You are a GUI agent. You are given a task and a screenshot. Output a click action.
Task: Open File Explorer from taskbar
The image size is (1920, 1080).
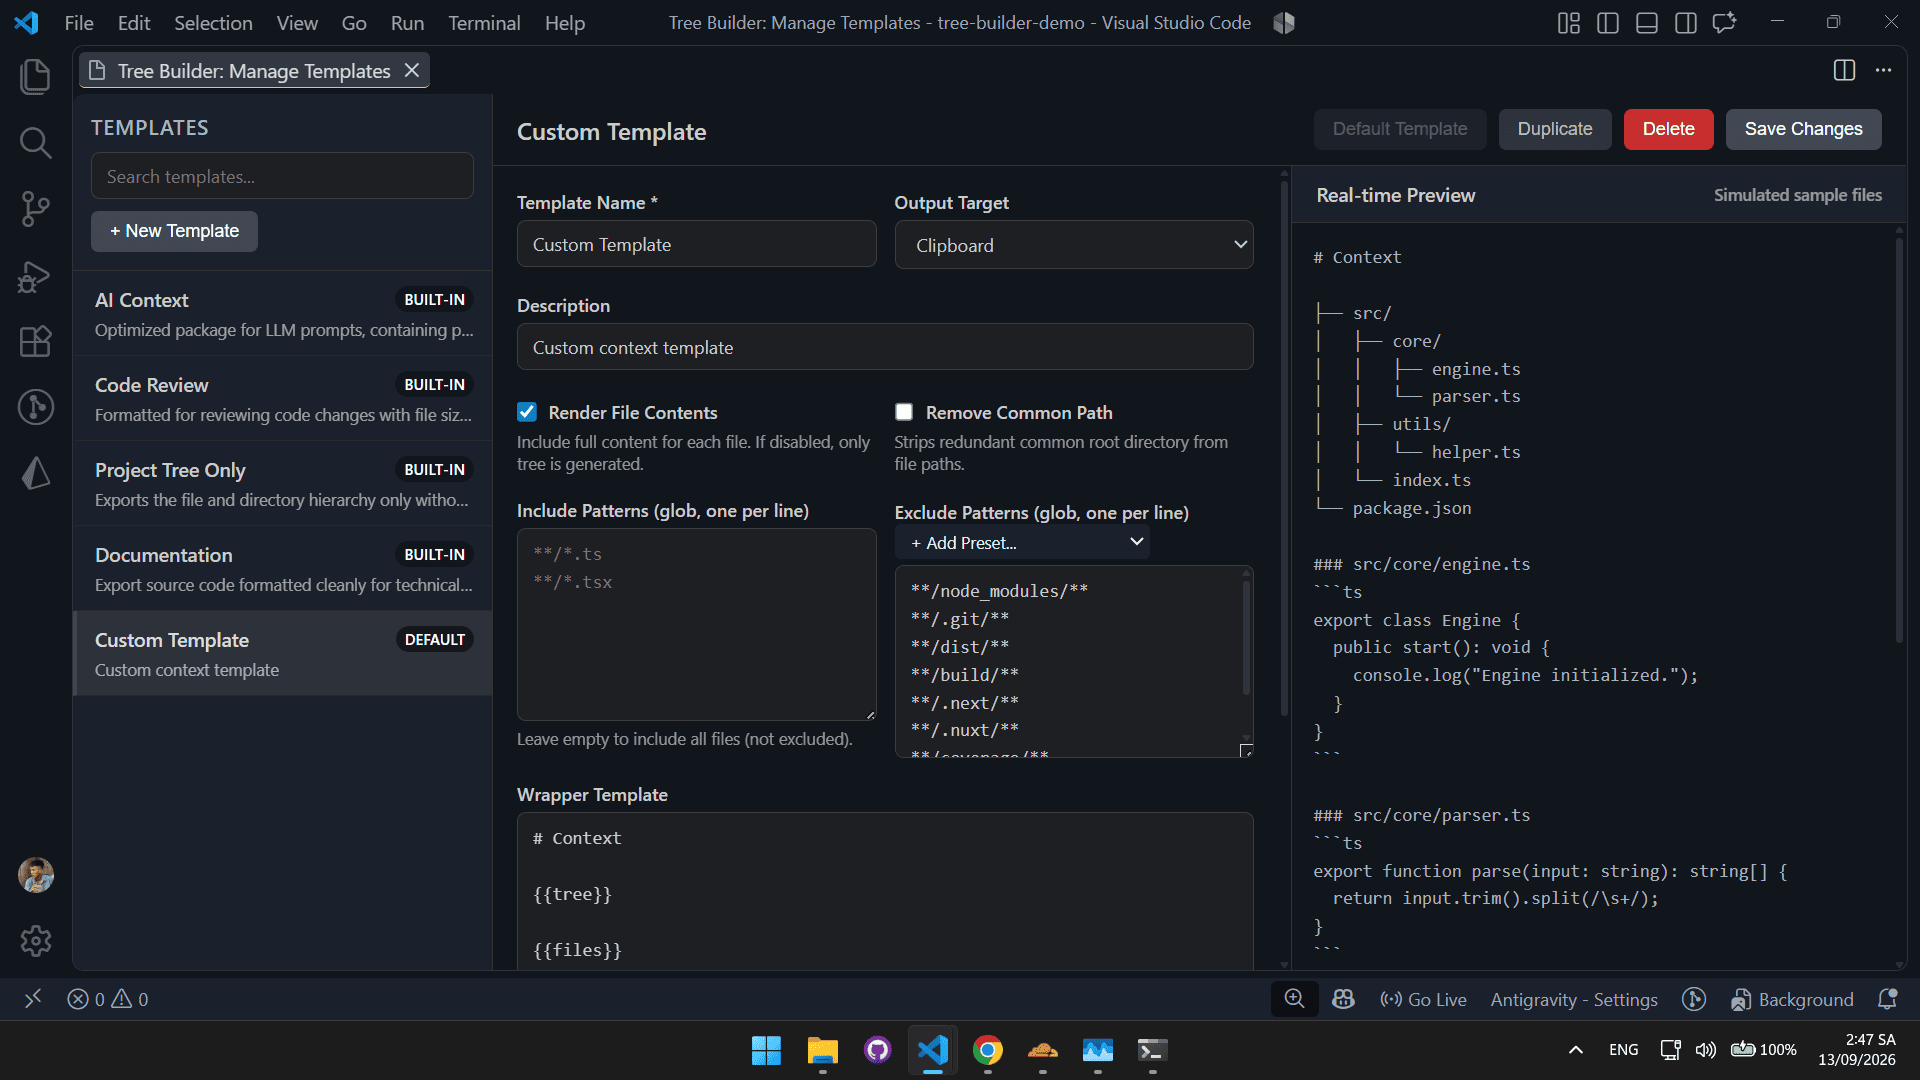(822, 1050)
